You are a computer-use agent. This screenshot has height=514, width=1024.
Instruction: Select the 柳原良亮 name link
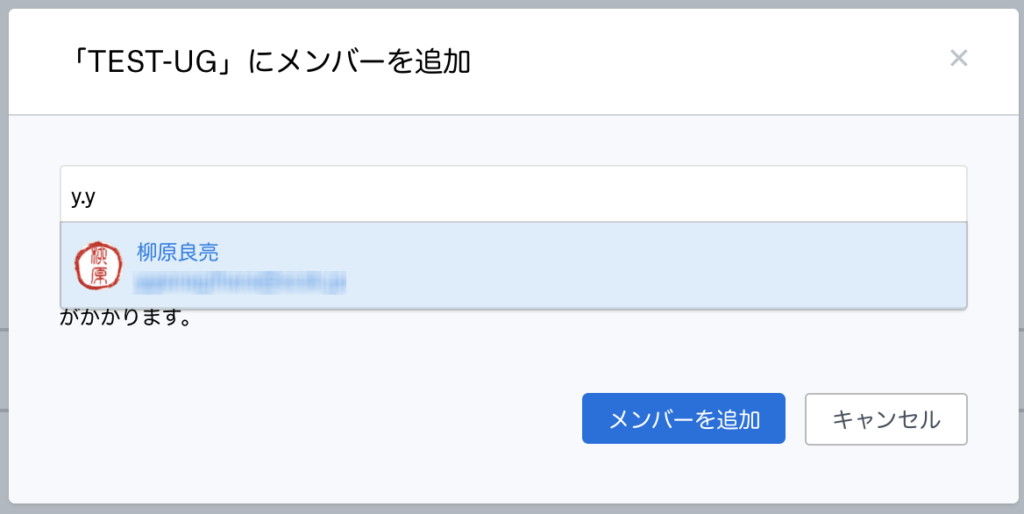tap(178, 252)
